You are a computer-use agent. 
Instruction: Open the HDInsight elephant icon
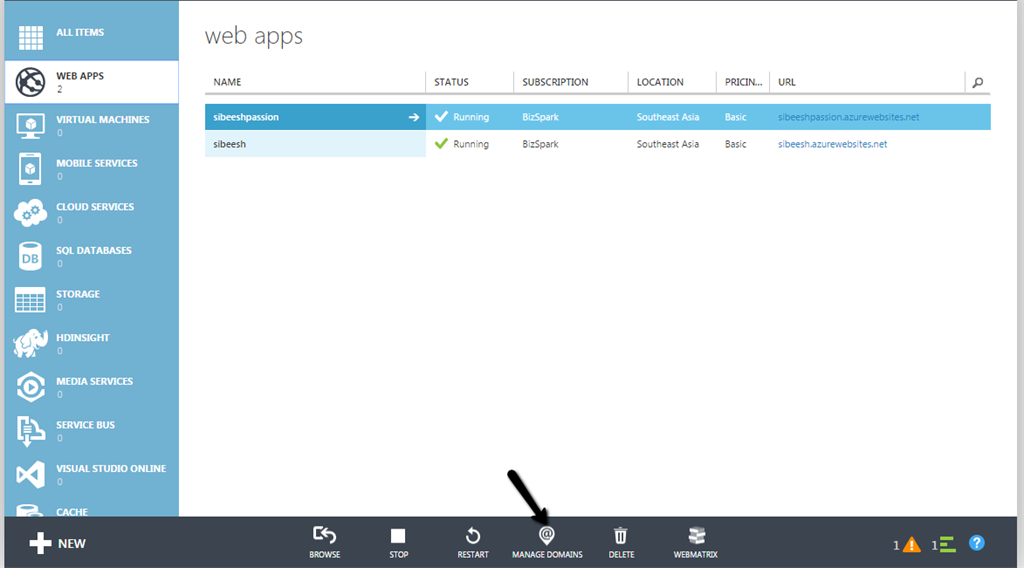click(30, 343)
